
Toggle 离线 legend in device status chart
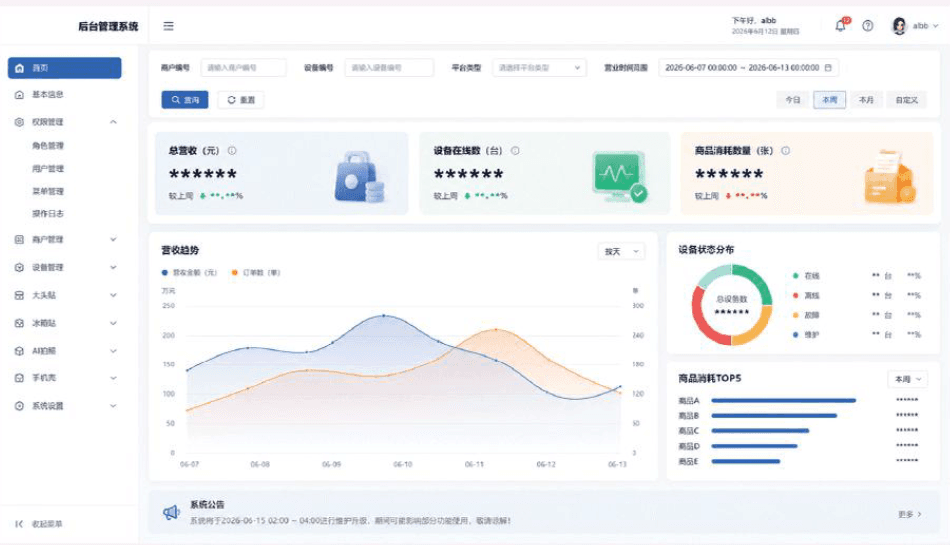(x=806, y=296)
